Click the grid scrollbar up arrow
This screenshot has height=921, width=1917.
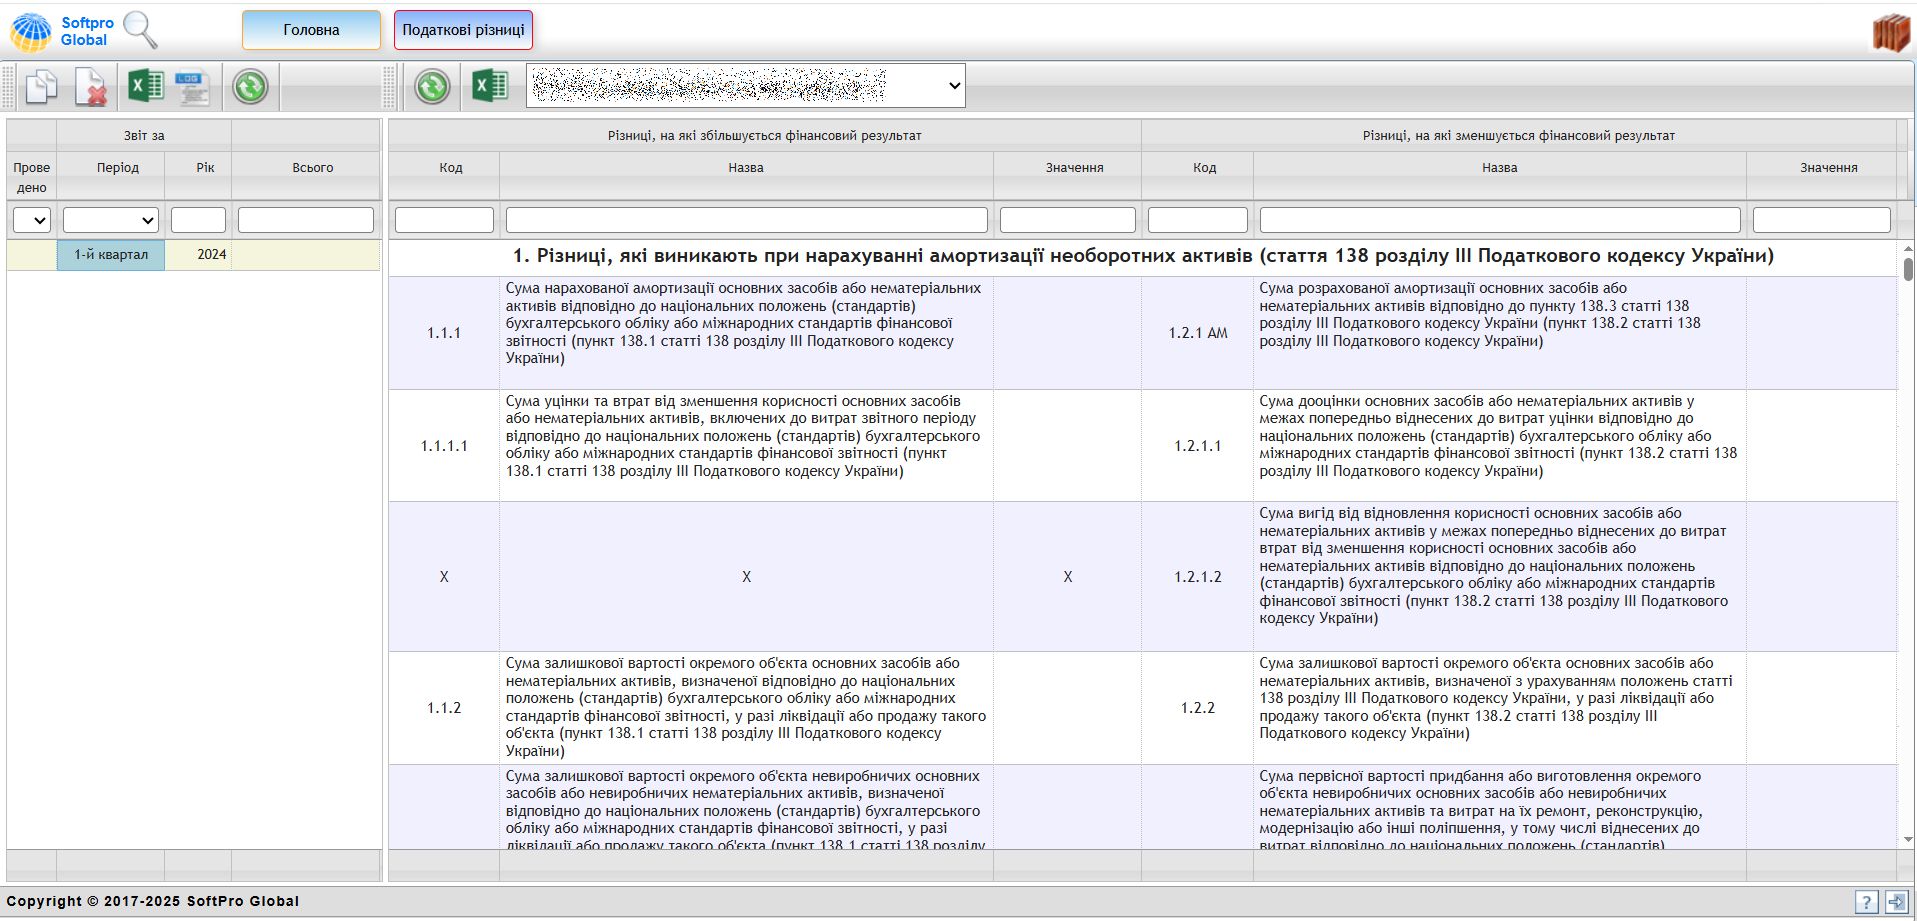[1908, 248]
